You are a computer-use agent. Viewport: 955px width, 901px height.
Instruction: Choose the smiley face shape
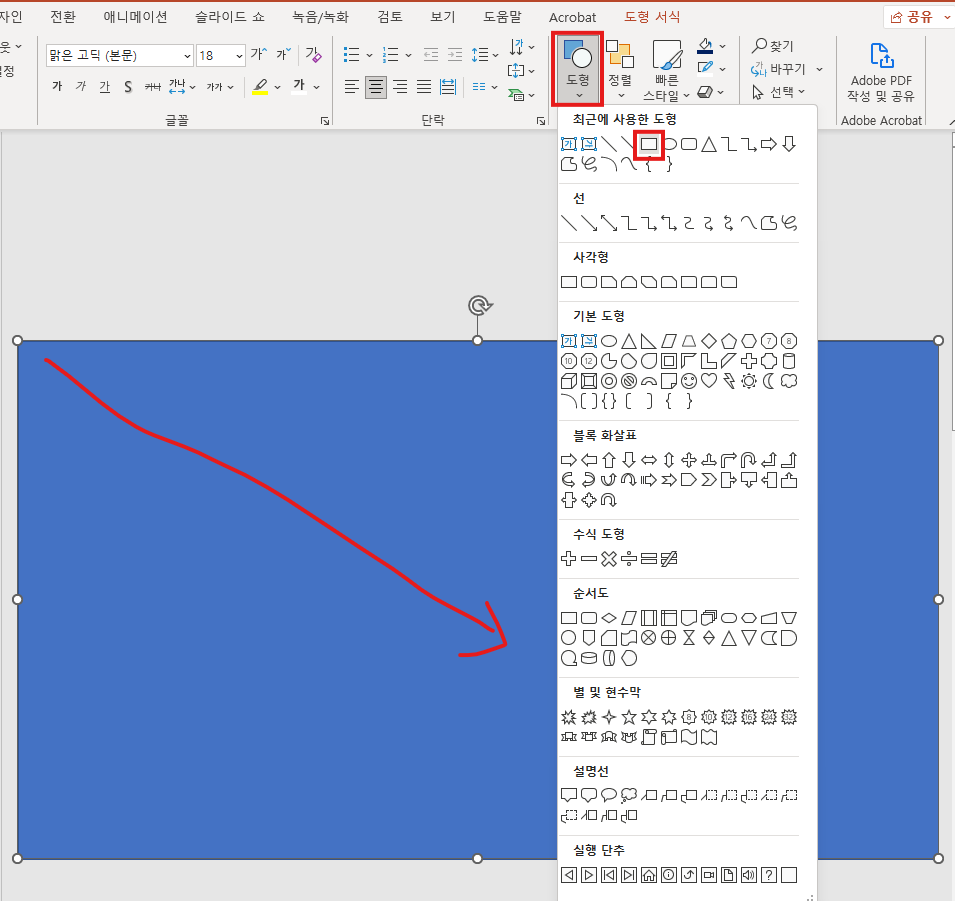(x=689, y=381)
